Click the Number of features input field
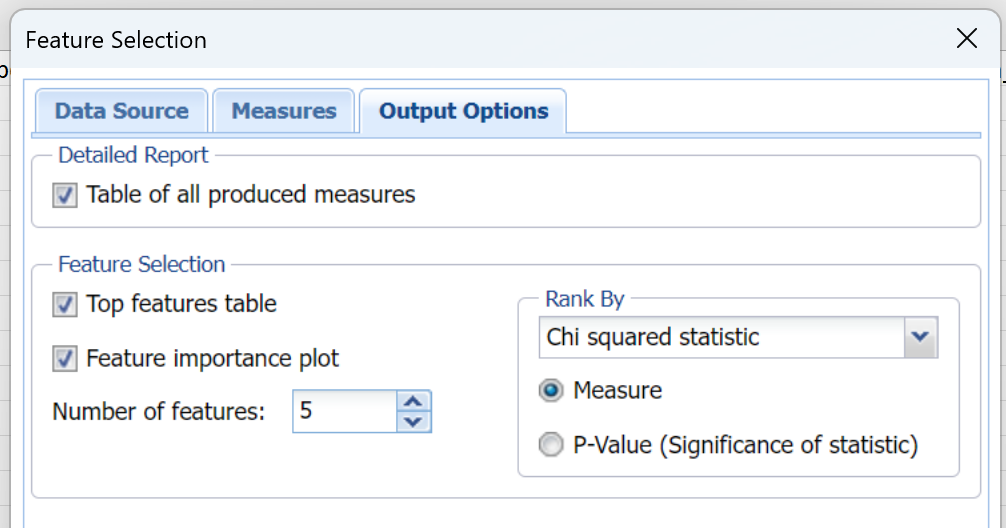Viewport: 1006px width, 528px height. (x=344, y=411)
